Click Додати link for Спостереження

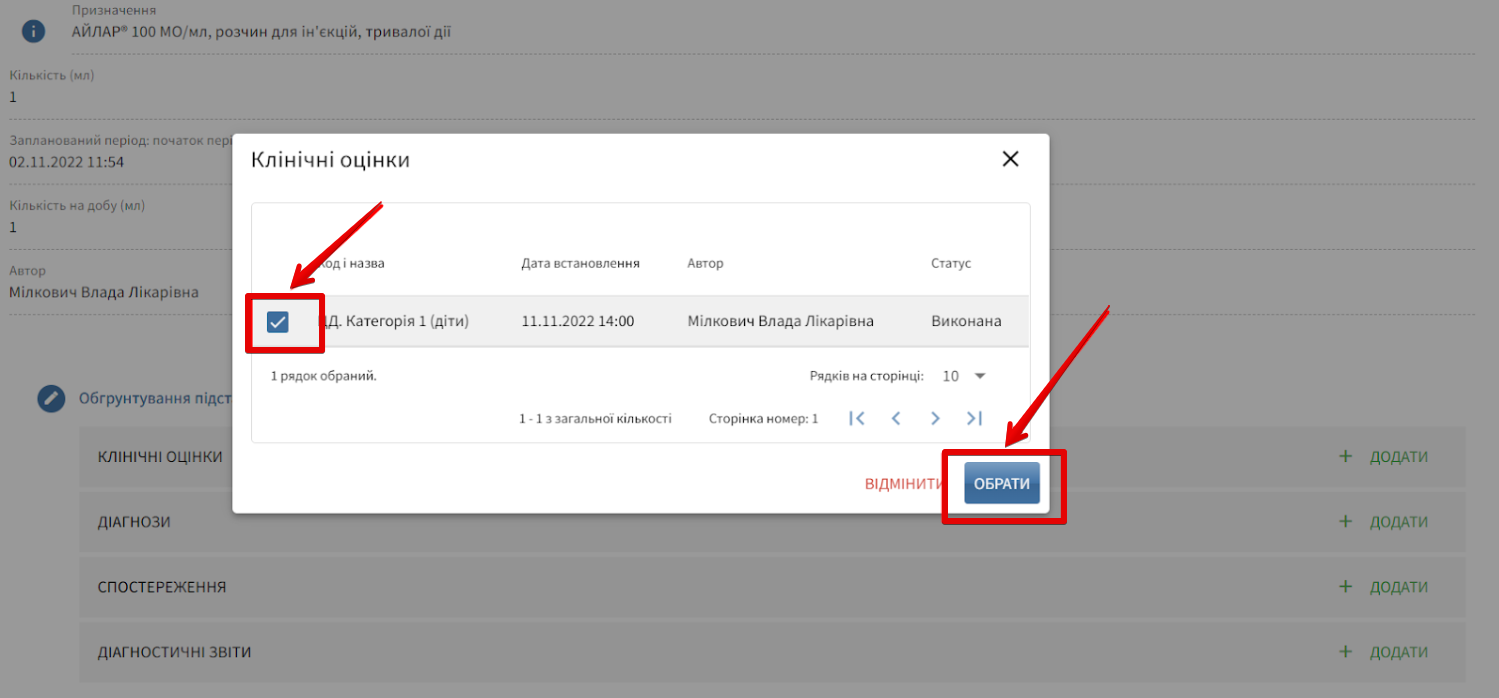1398,587
